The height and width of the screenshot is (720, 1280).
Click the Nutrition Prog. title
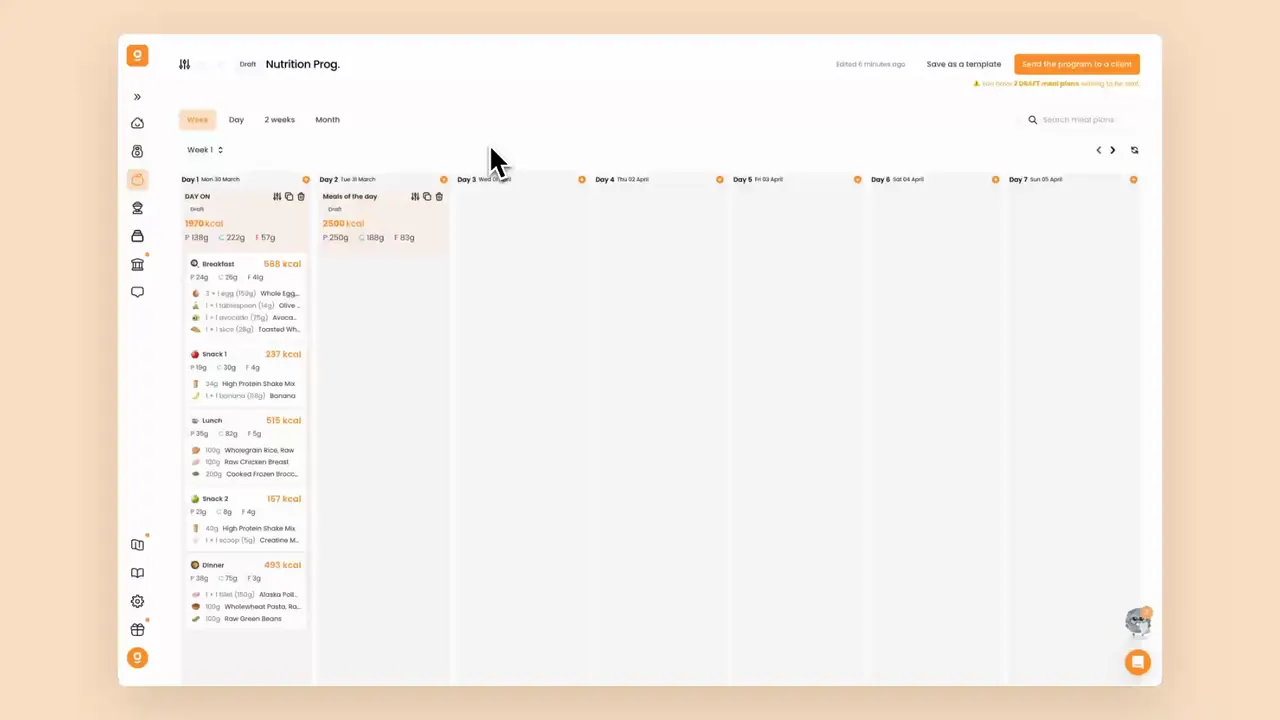point(302,64)
